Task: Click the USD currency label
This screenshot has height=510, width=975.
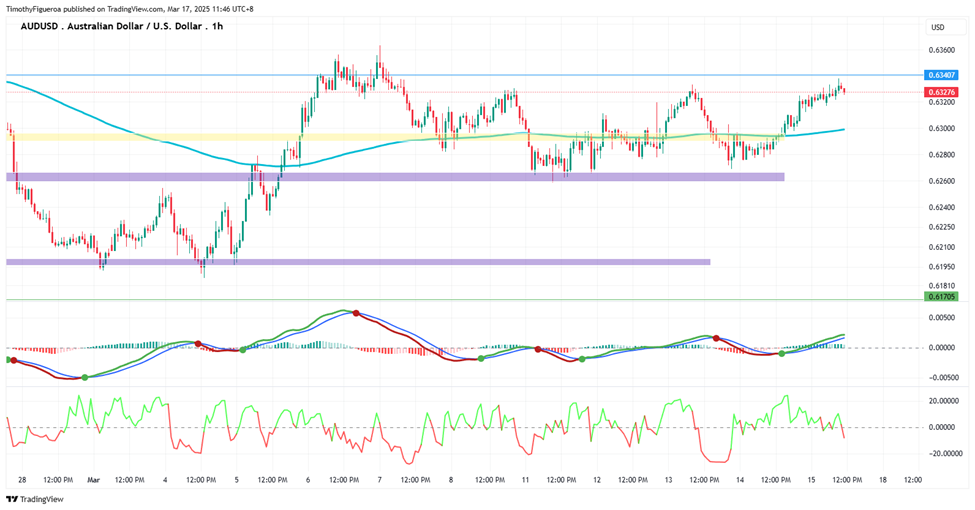Action: tap(938, 27)
